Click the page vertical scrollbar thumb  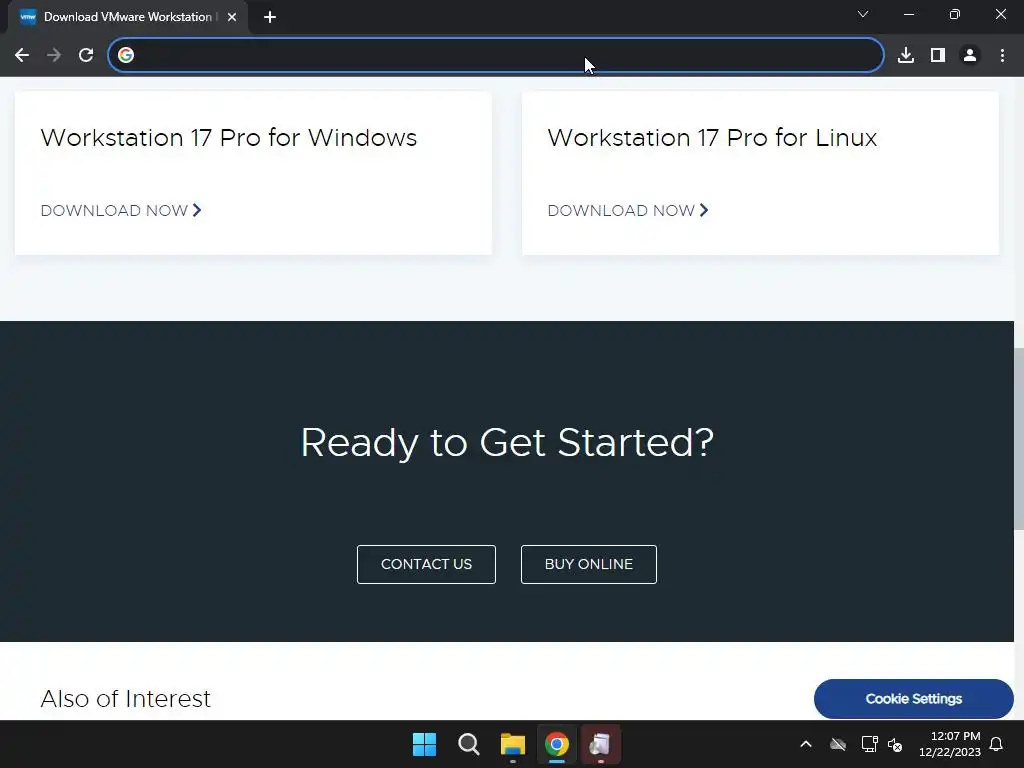click(1019, 440)
